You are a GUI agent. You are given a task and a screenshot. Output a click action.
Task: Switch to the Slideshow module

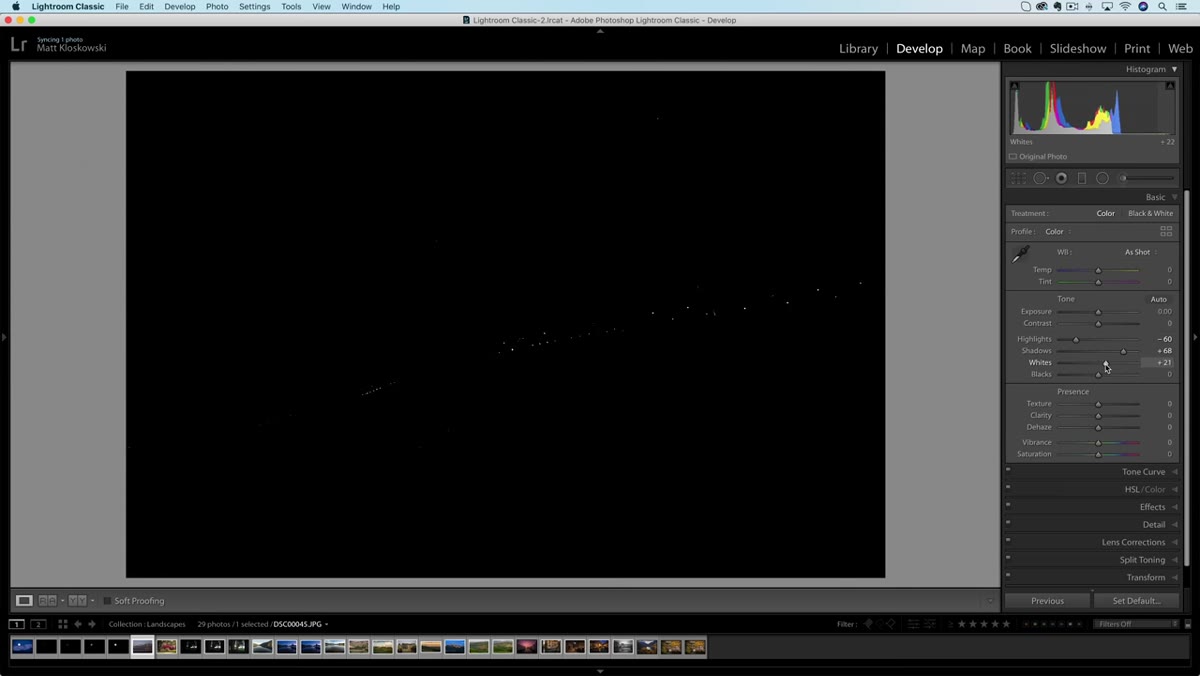1078,48
